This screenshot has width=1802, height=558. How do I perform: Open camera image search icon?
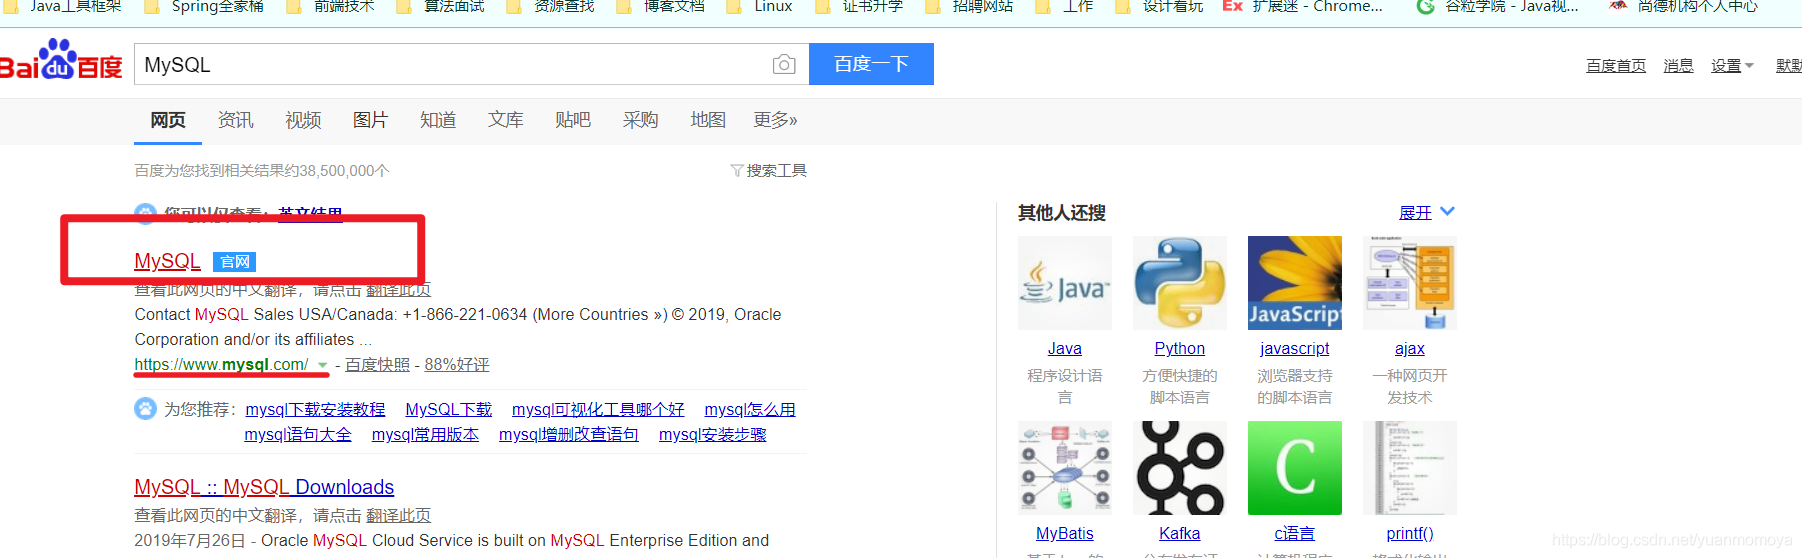pyautogui.click(x=784, y=65)
